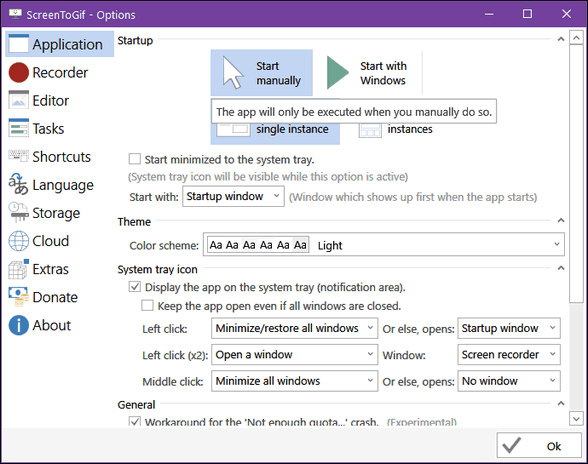
Task: Go to the Tasks tab label
Action: click(48, 129)
